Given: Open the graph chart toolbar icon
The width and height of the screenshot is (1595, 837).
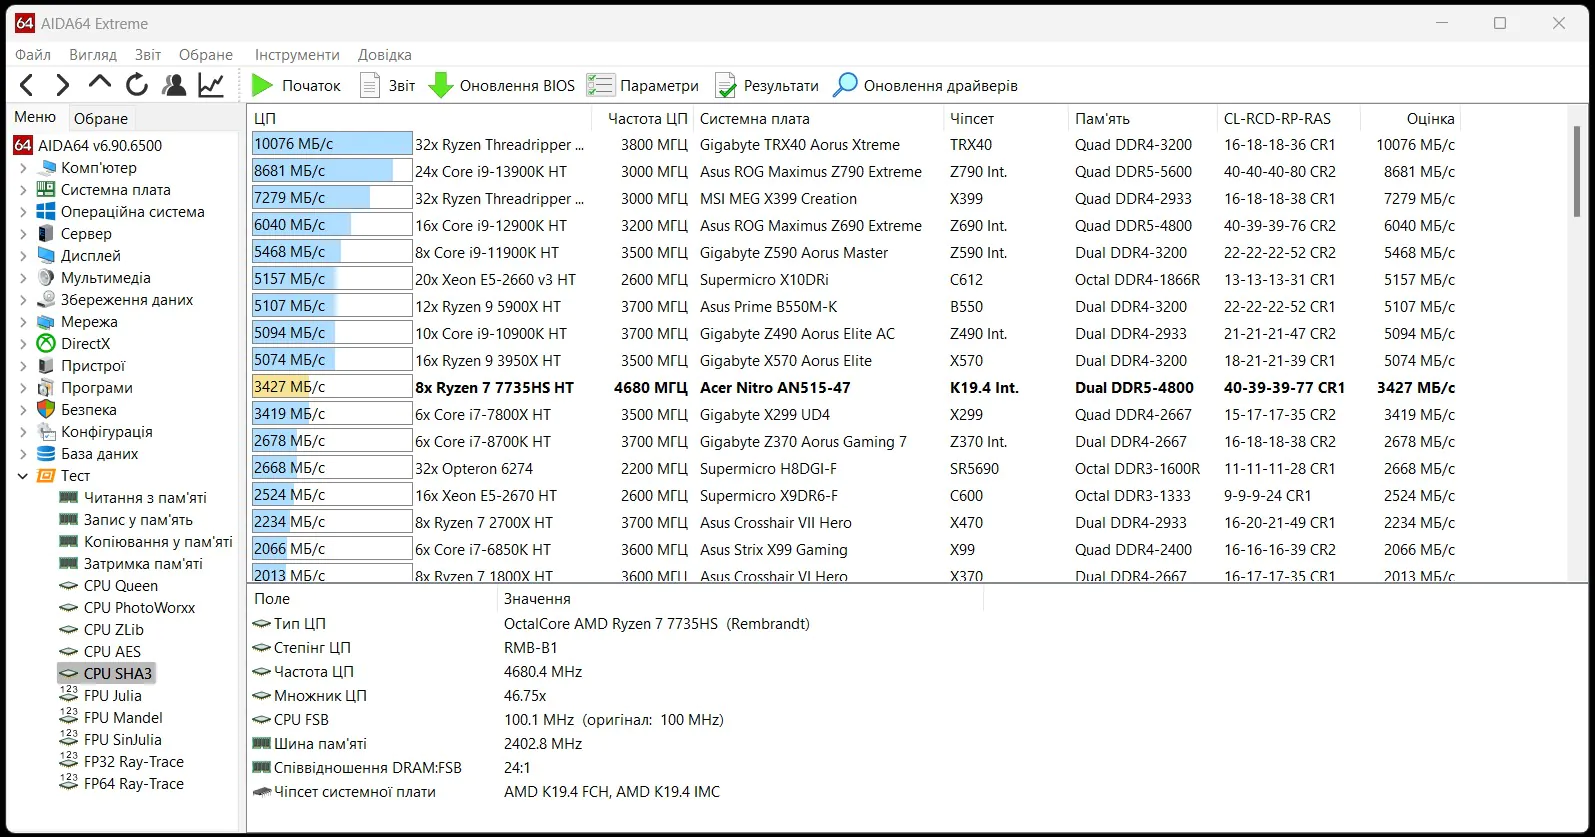Looking at the screenshot, I should tap(211, 85).
